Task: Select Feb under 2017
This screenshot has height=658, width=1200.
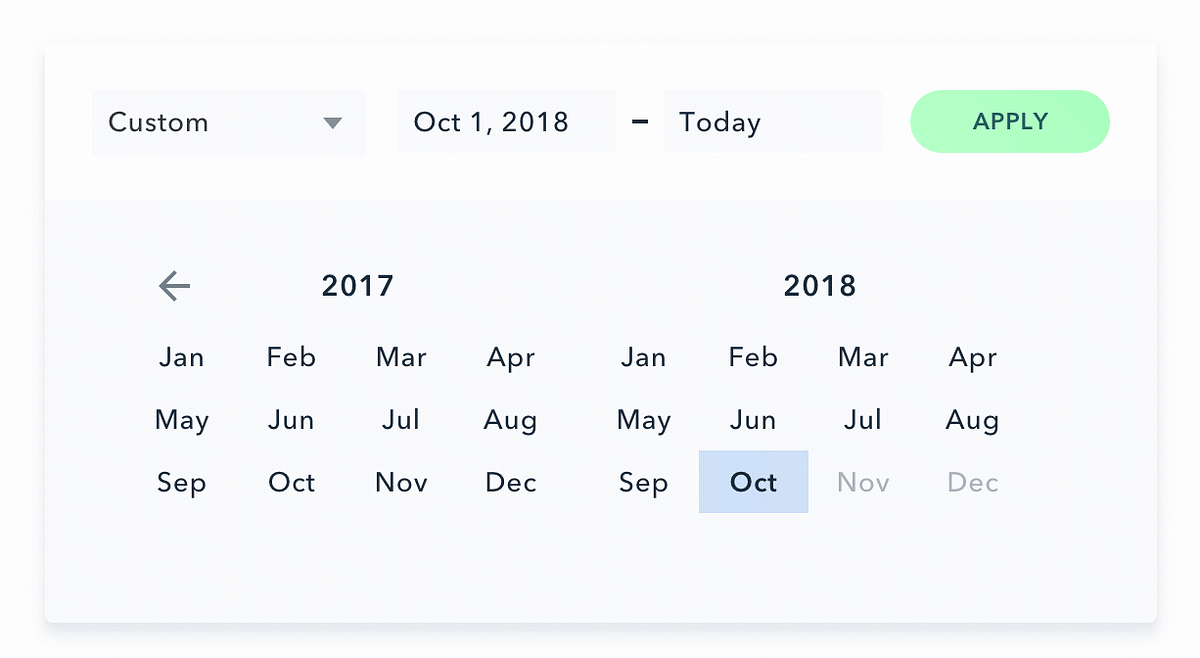Action: (x=291, y=357)
